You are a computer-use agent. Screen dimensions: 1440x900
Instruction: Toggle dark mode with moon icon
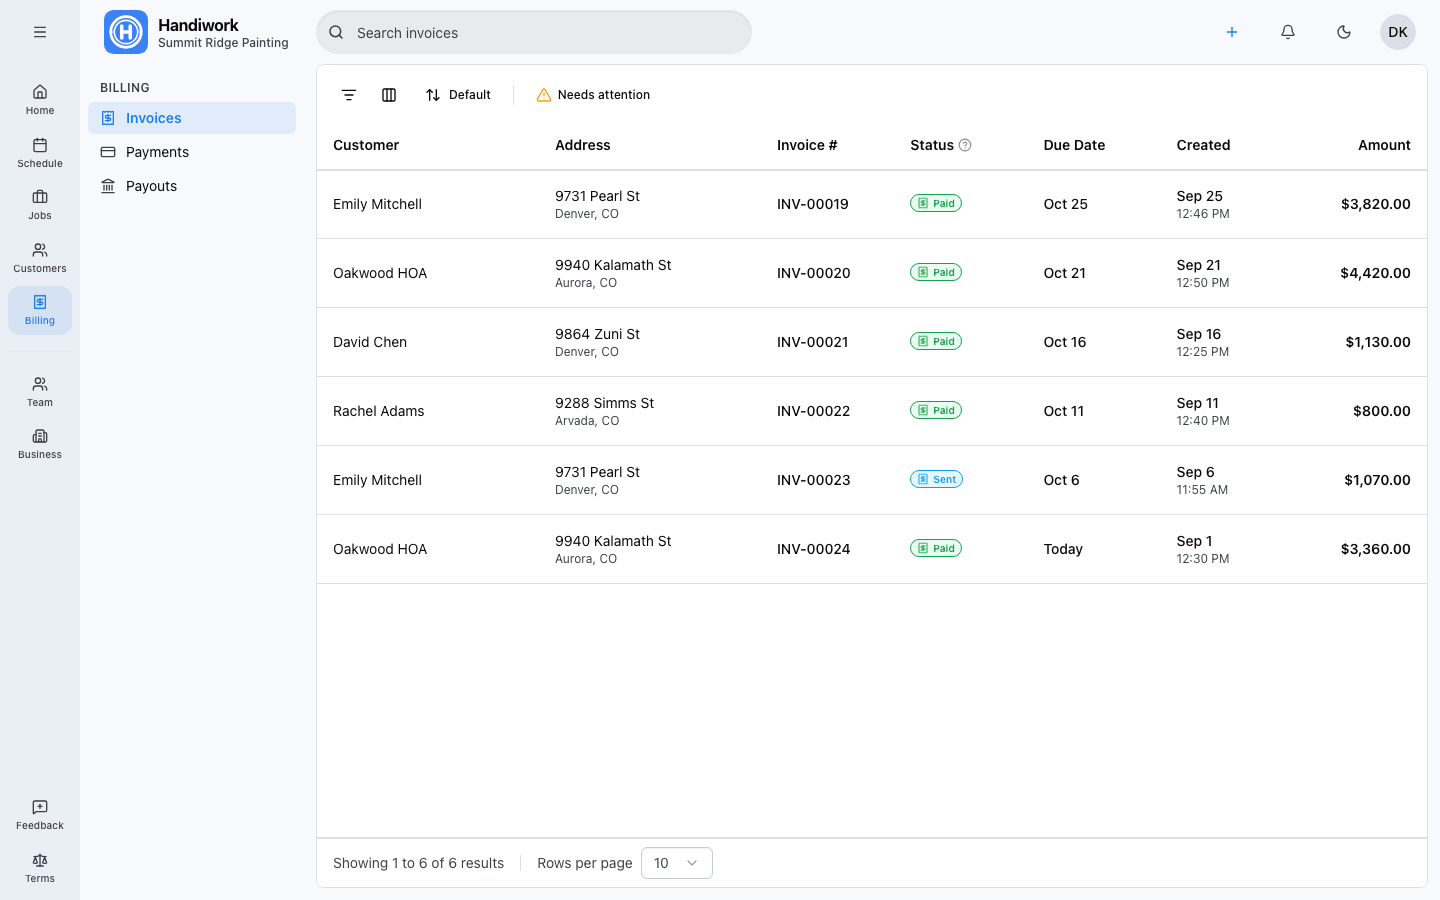tap(1344, 32)
